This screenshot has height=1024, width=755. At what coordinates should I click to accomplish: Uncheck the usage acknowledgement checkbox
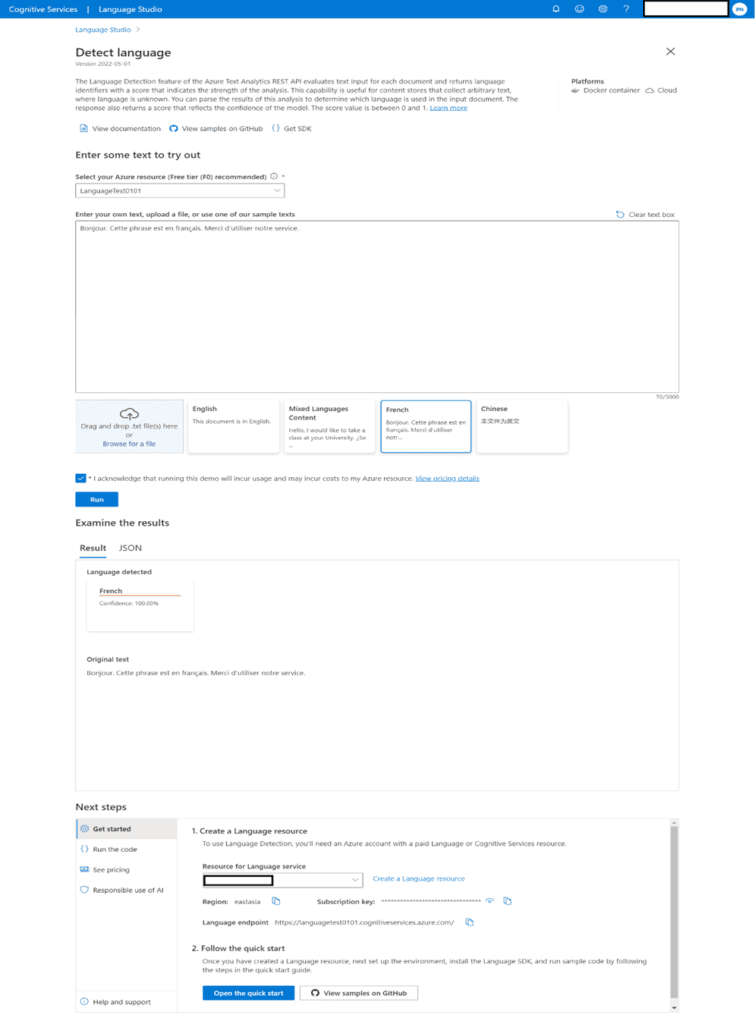coord(80,478)
